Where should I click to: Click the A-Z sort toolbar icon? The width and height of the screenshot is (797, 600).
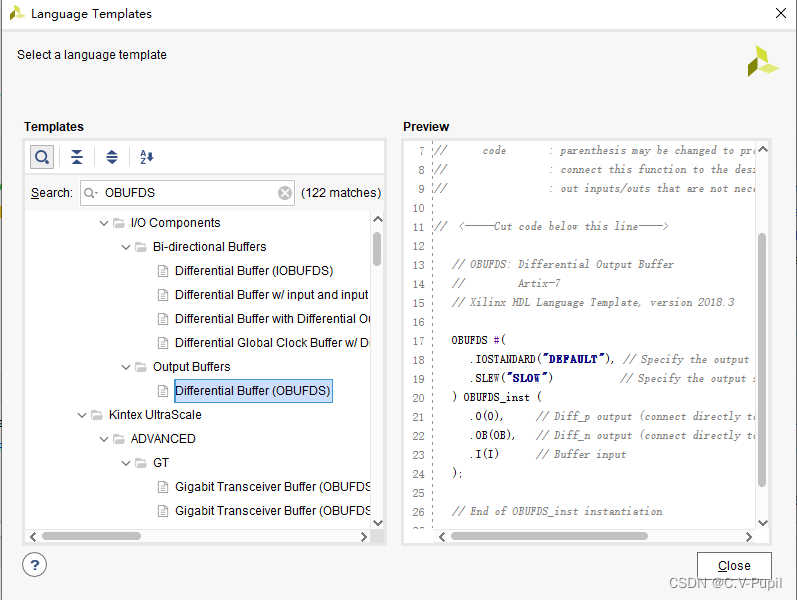(146, 157)
